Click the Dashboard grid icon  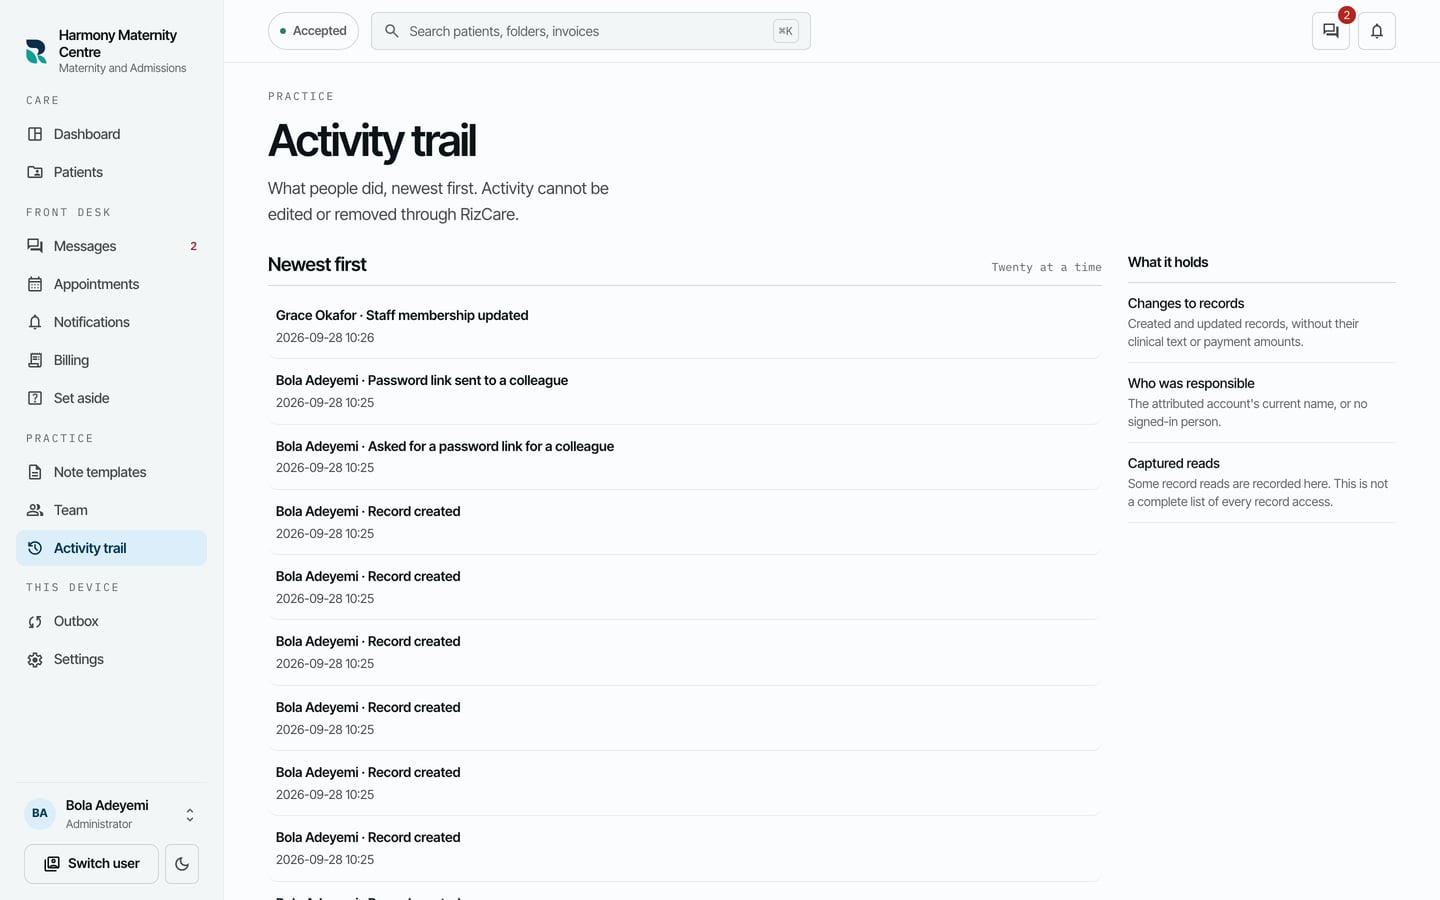pyautogui.click(x=35, y=134)
